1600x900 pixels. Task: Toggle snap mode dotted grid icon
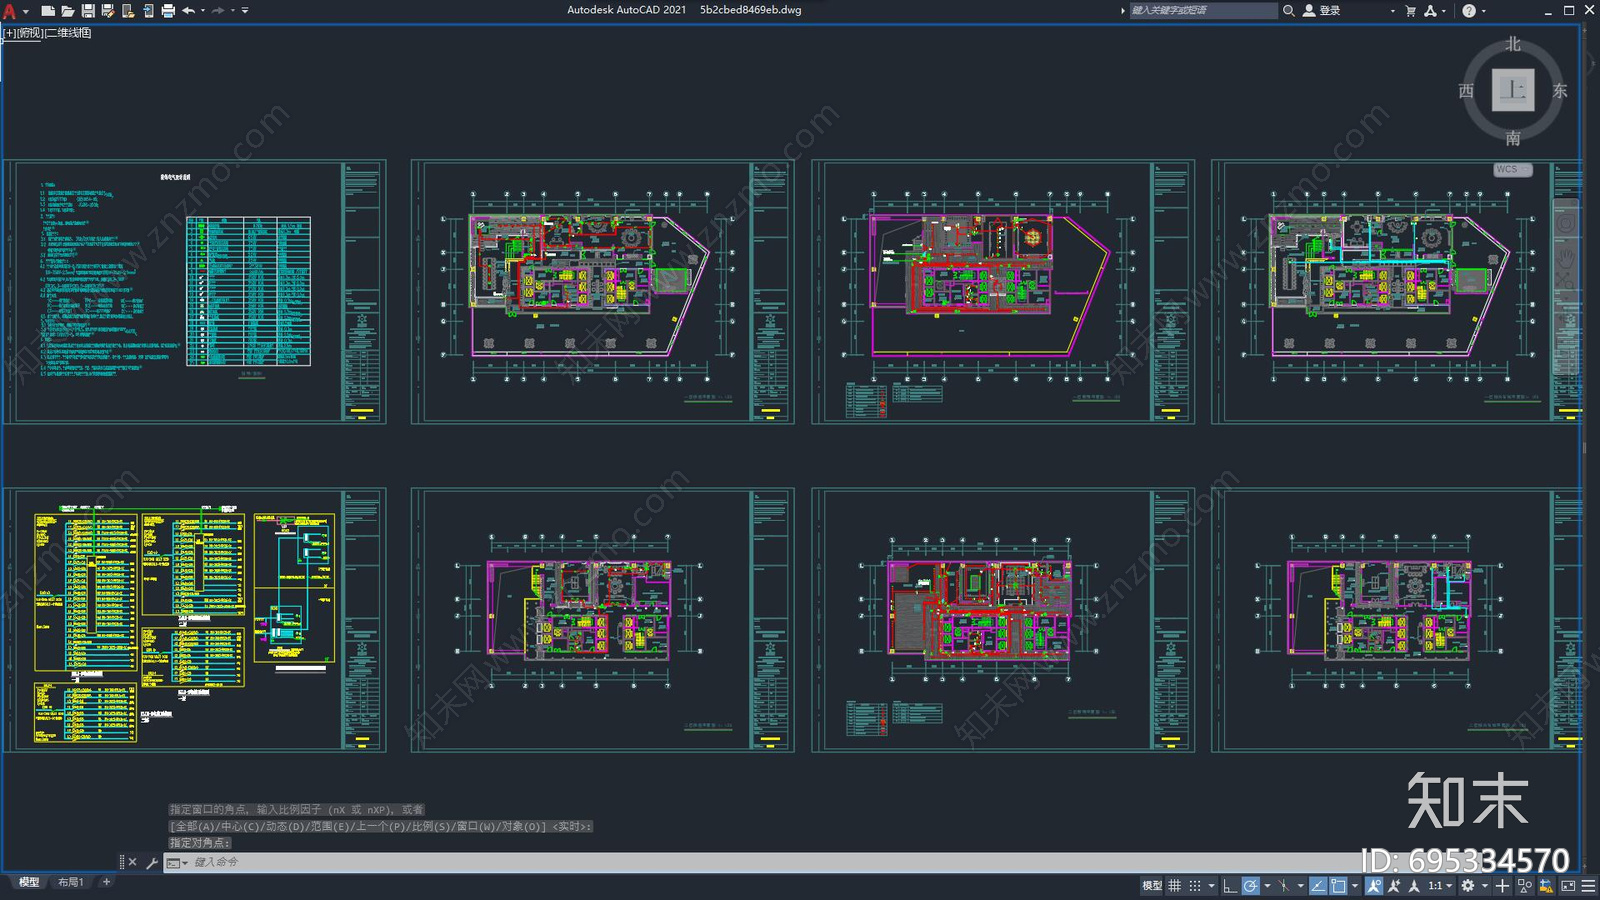pyautogui.click(x=1195, y=886)
